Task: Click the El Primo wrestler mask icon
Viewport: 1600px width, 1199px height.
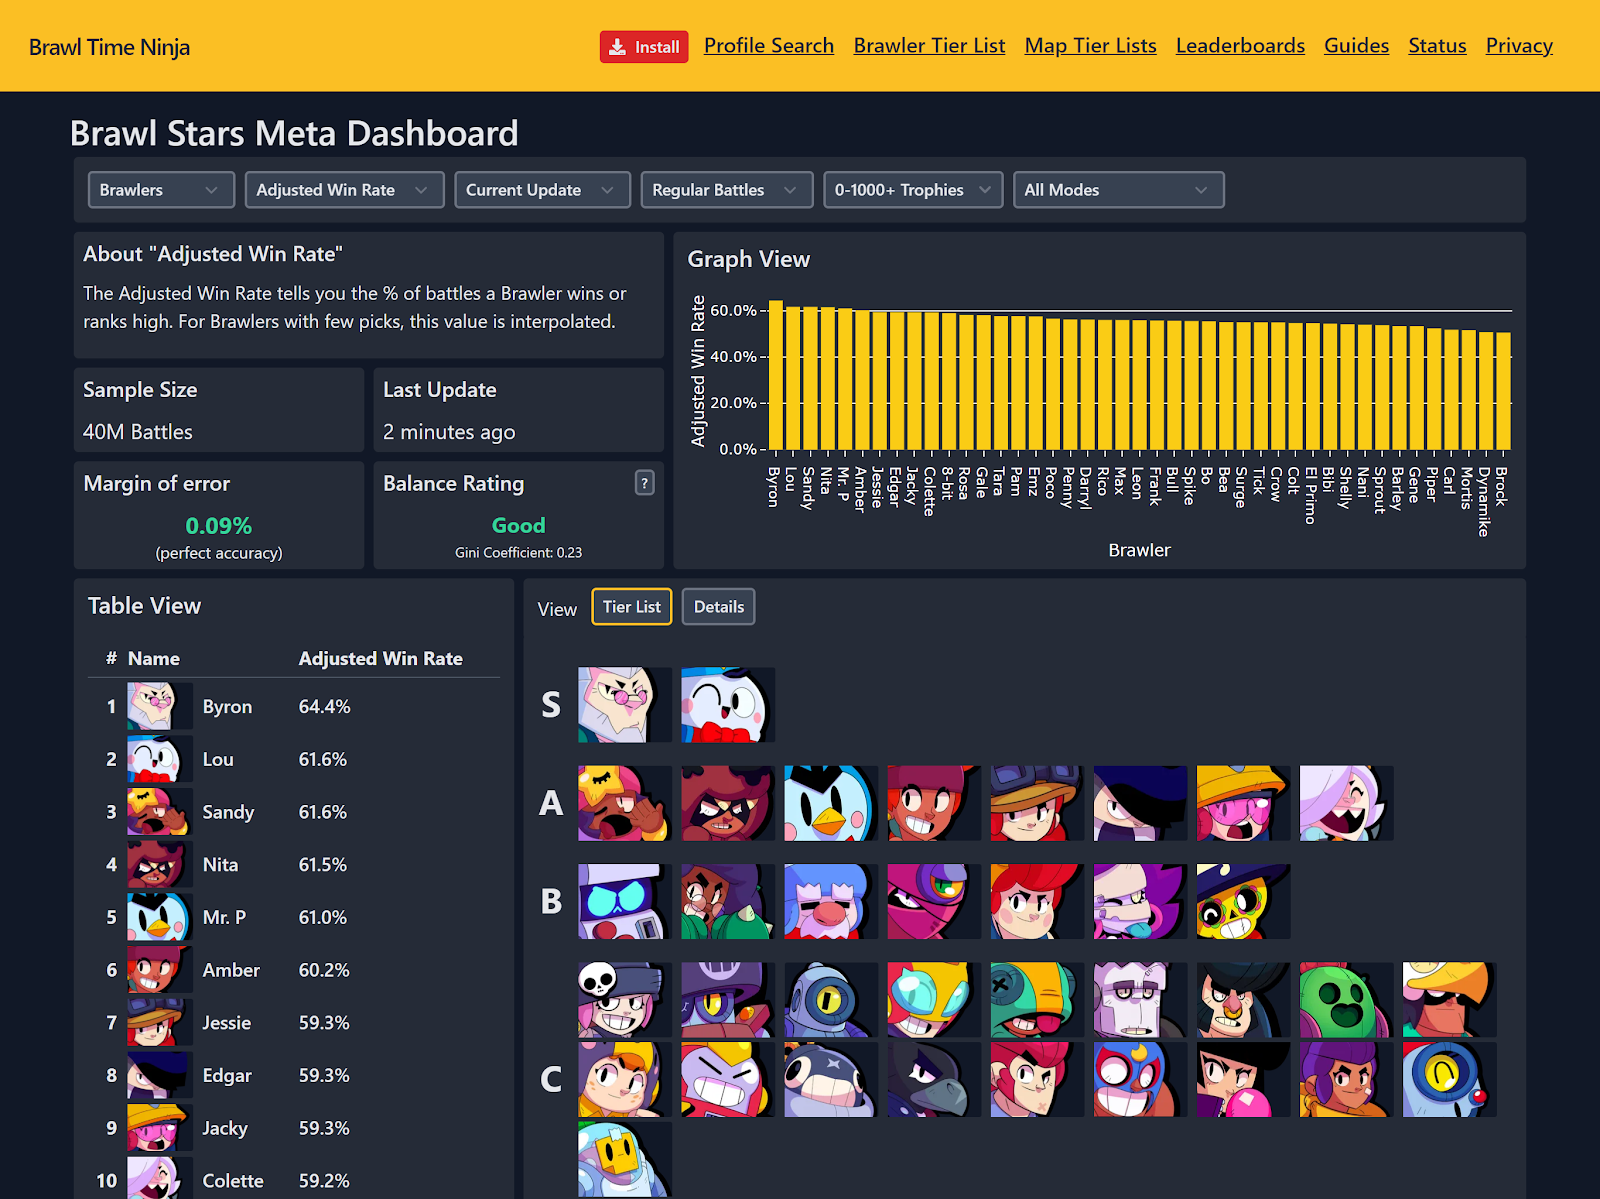Action: point(1140,1079)
